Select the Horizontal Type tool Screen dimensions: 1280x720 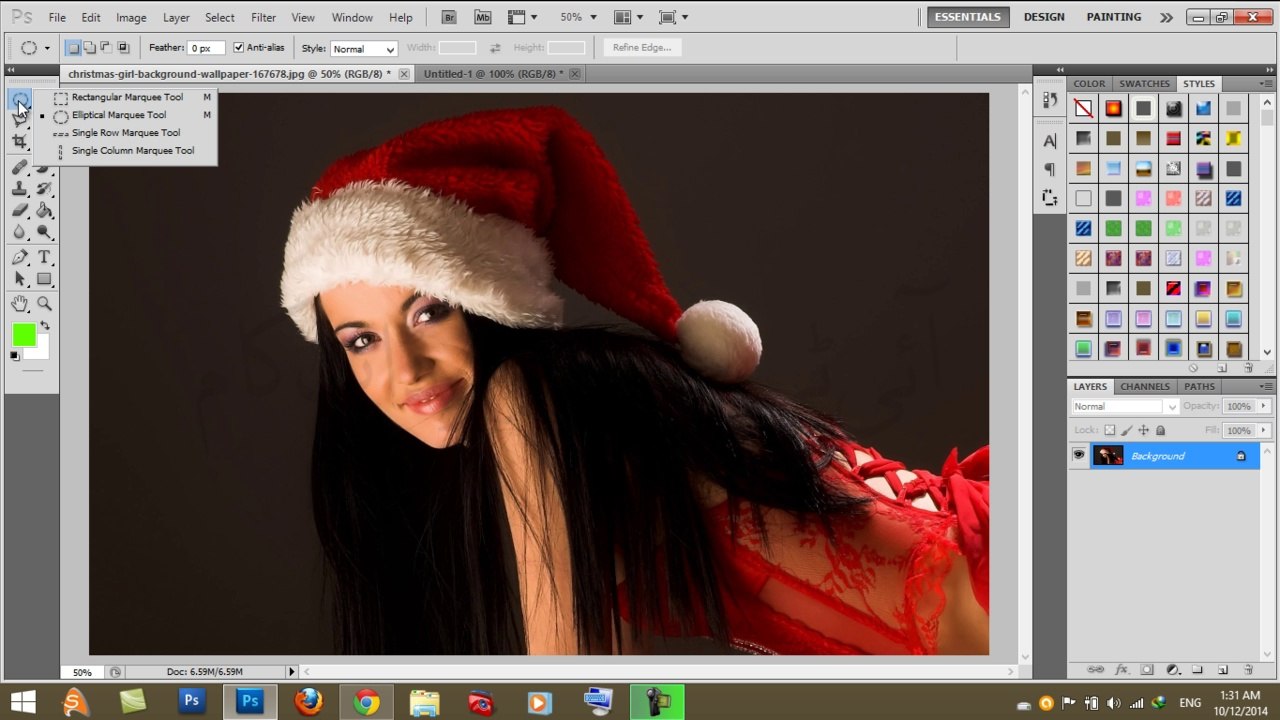[44, 258]
